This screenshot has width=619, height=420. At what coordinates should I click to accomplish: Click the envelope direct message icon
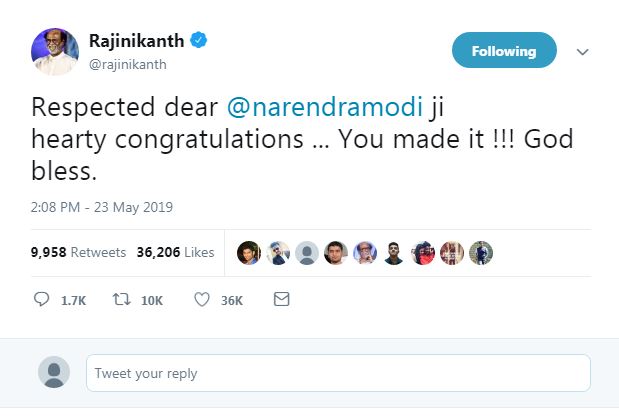coord(282,299)
